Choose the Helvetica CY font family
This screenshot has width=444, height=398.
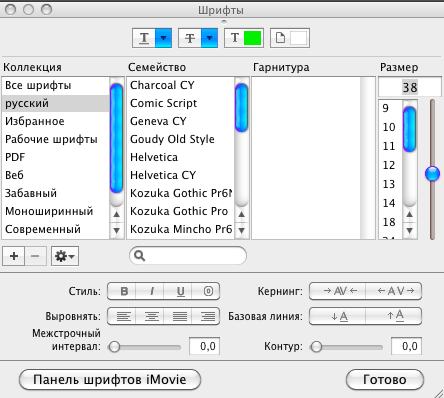pos(181,175)
